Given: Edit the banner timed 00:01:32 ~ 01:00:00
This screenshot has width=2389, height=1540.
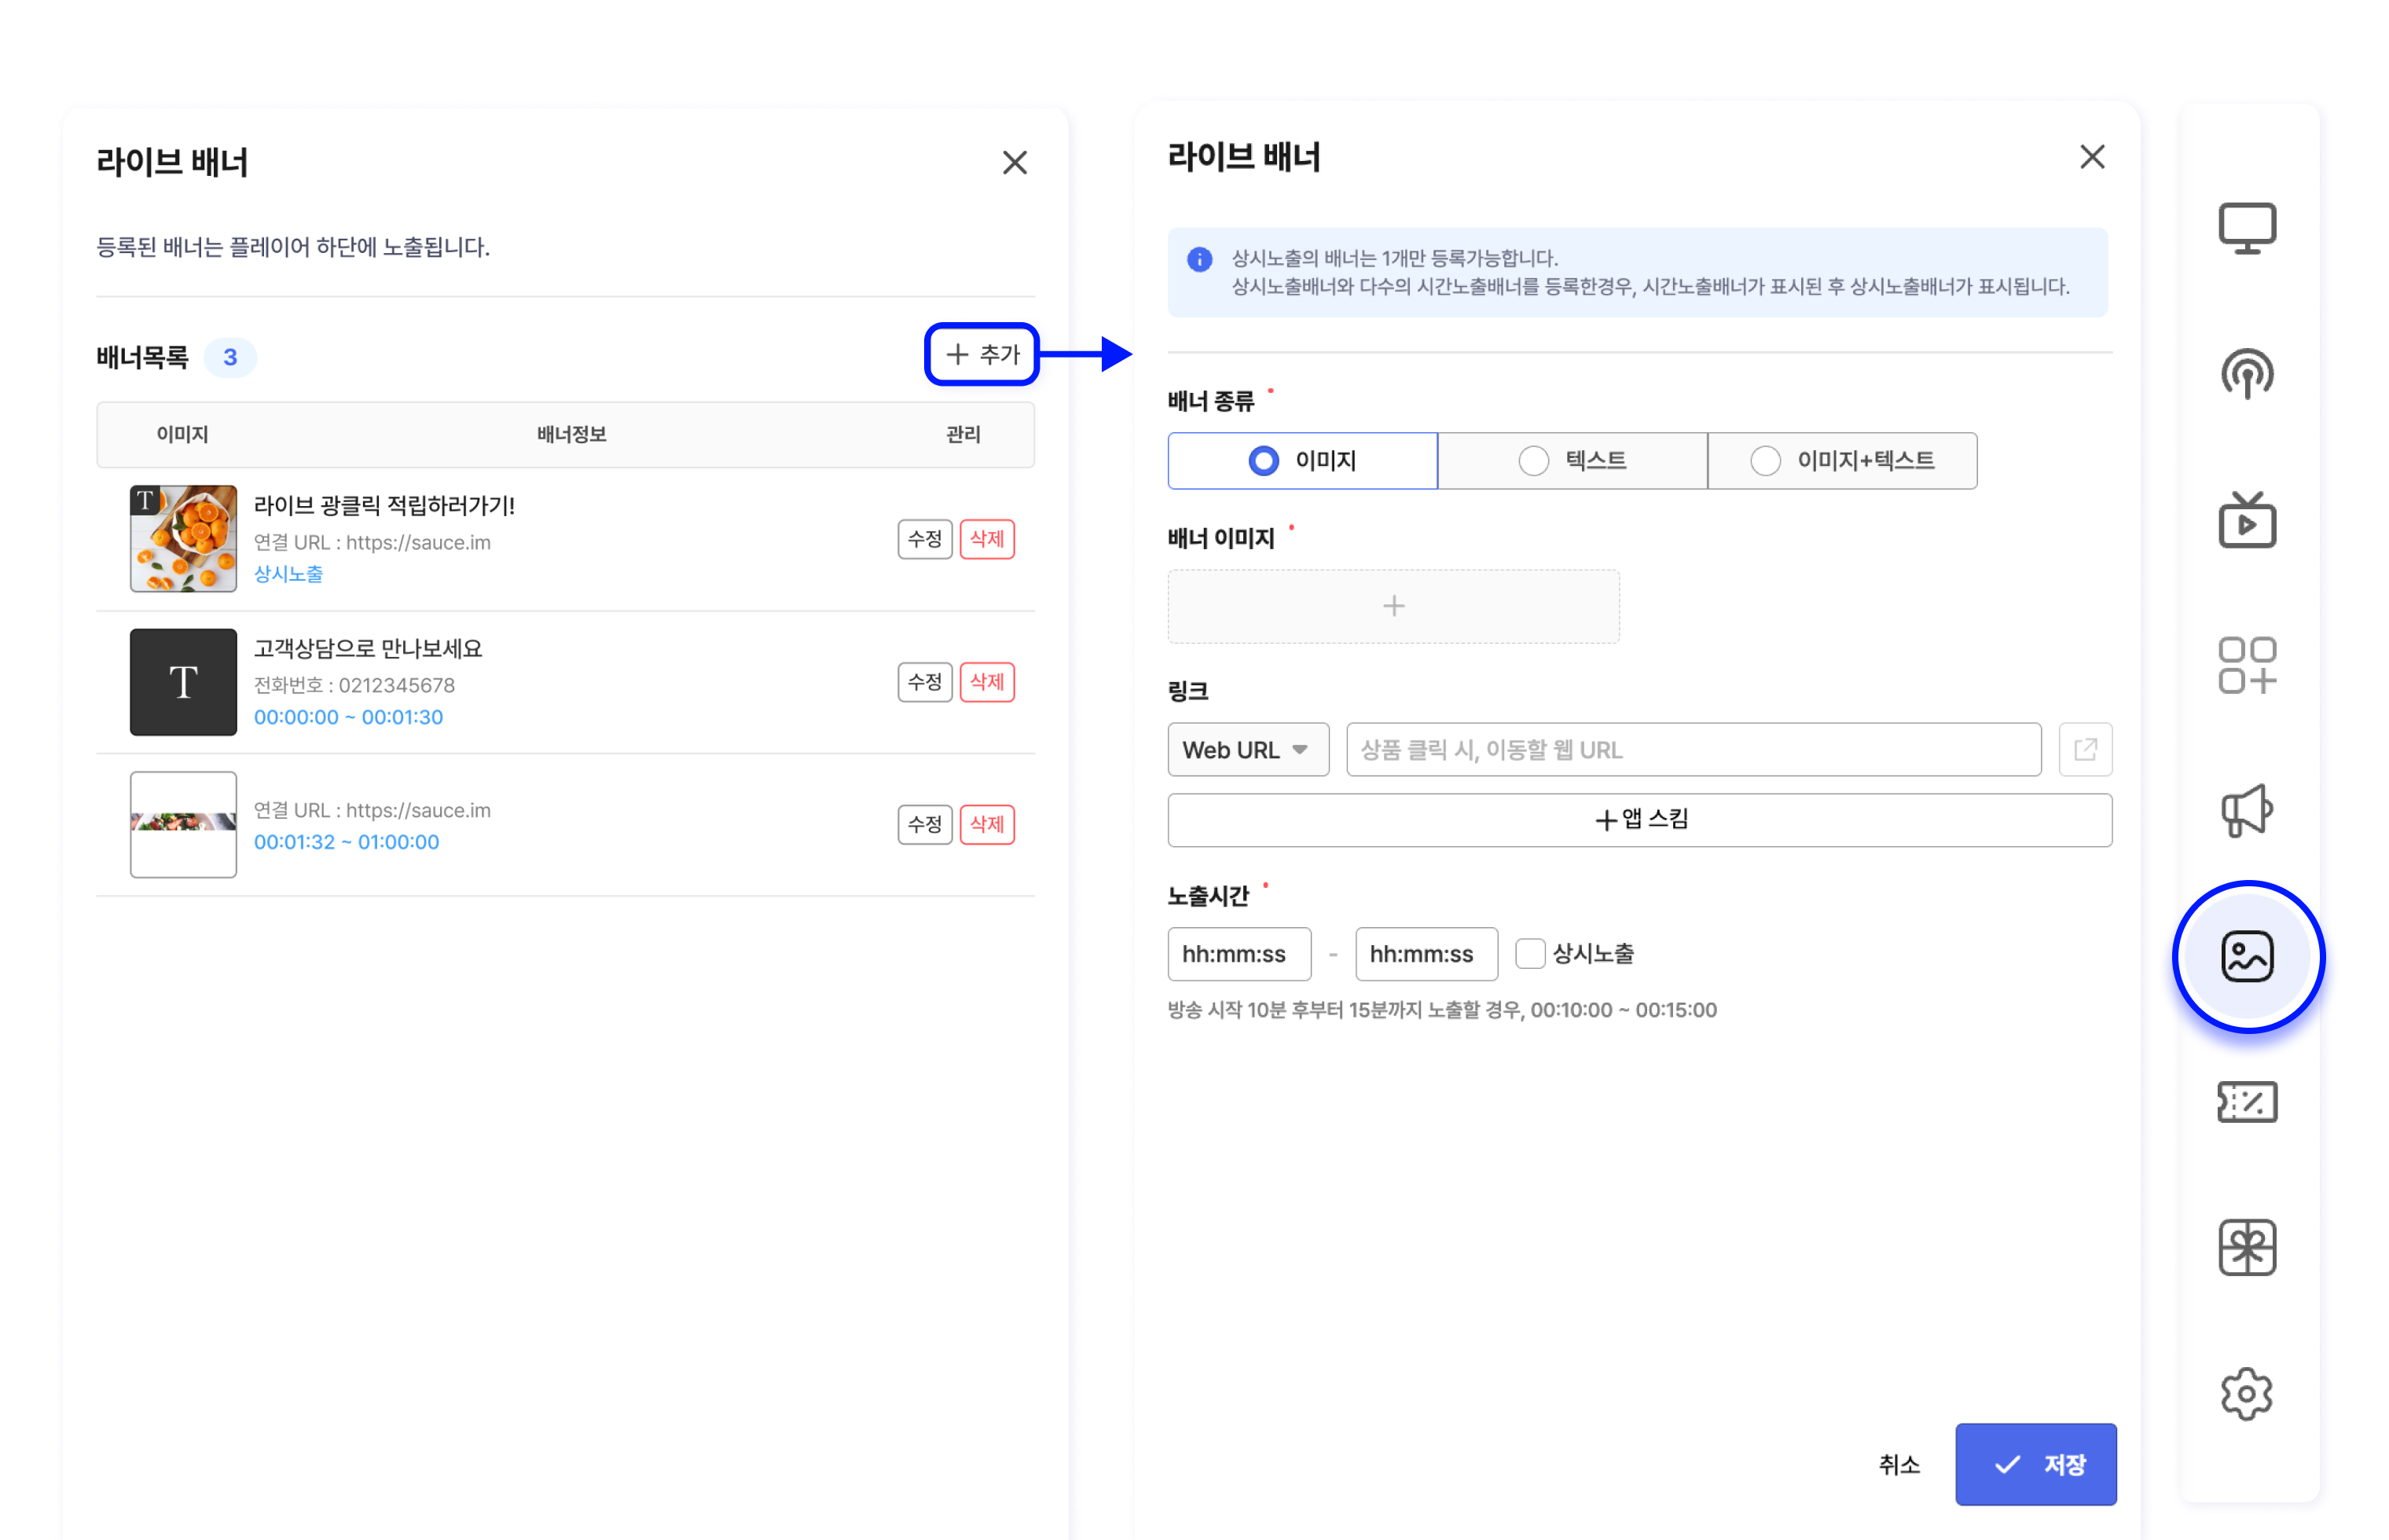Looking at the screenshot, I should click(x=924, y=825).
